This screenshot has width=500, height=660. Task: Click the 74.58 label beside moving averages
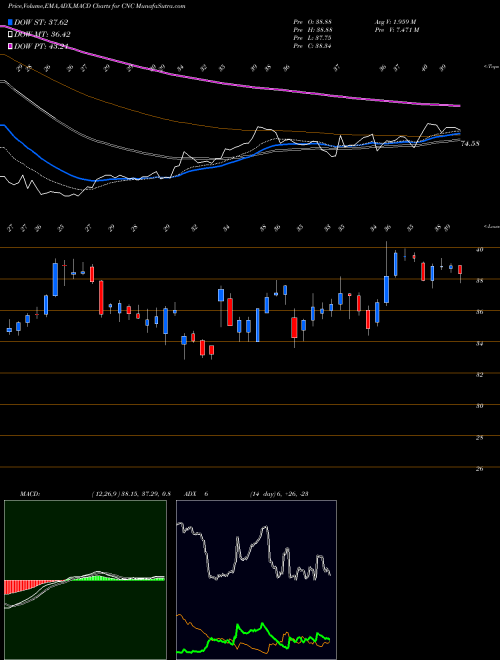coord(471,144)
